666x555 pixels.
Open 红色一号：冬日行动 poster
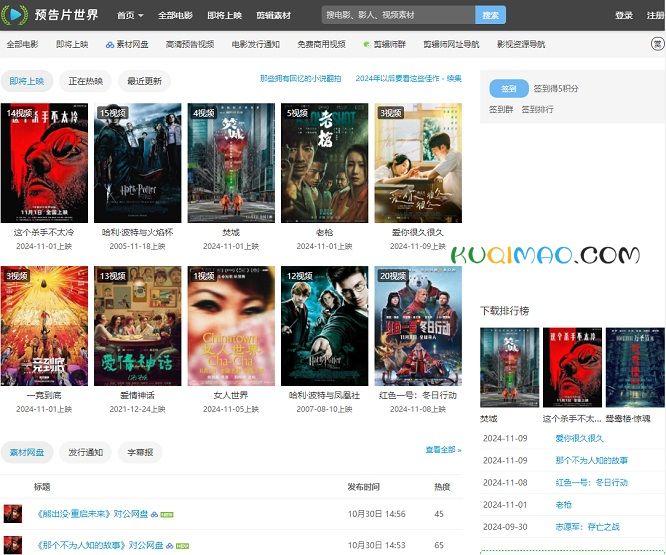coord(418,326)
